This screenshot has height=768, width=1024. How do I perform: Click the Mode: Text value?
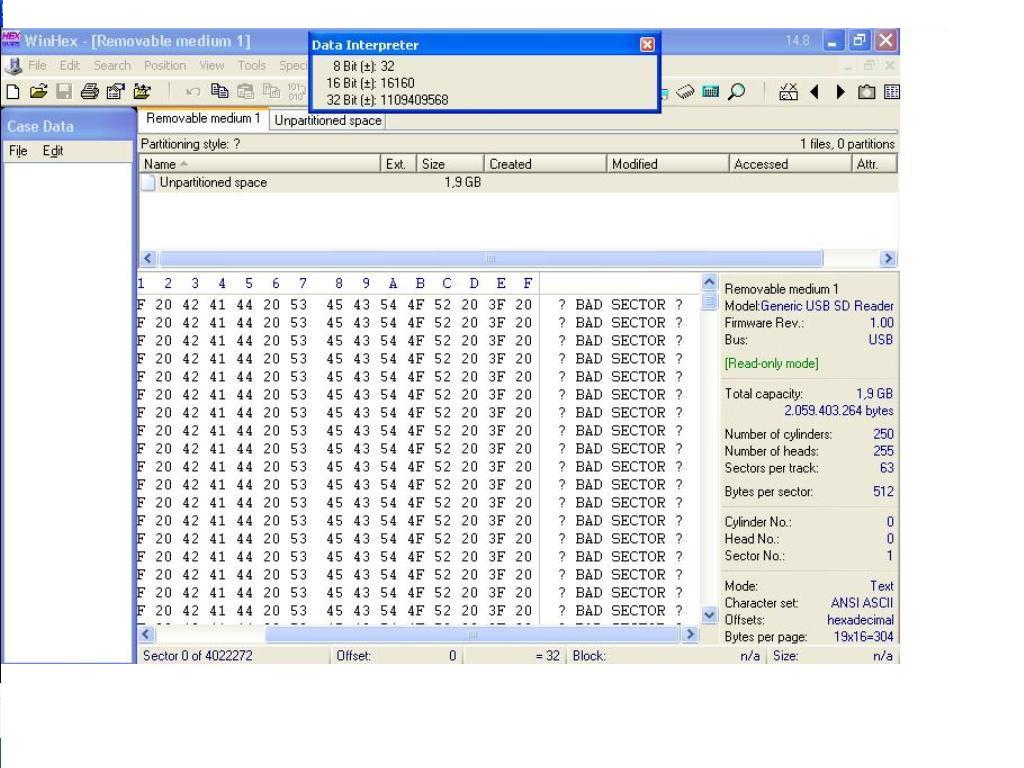[881, 586]
